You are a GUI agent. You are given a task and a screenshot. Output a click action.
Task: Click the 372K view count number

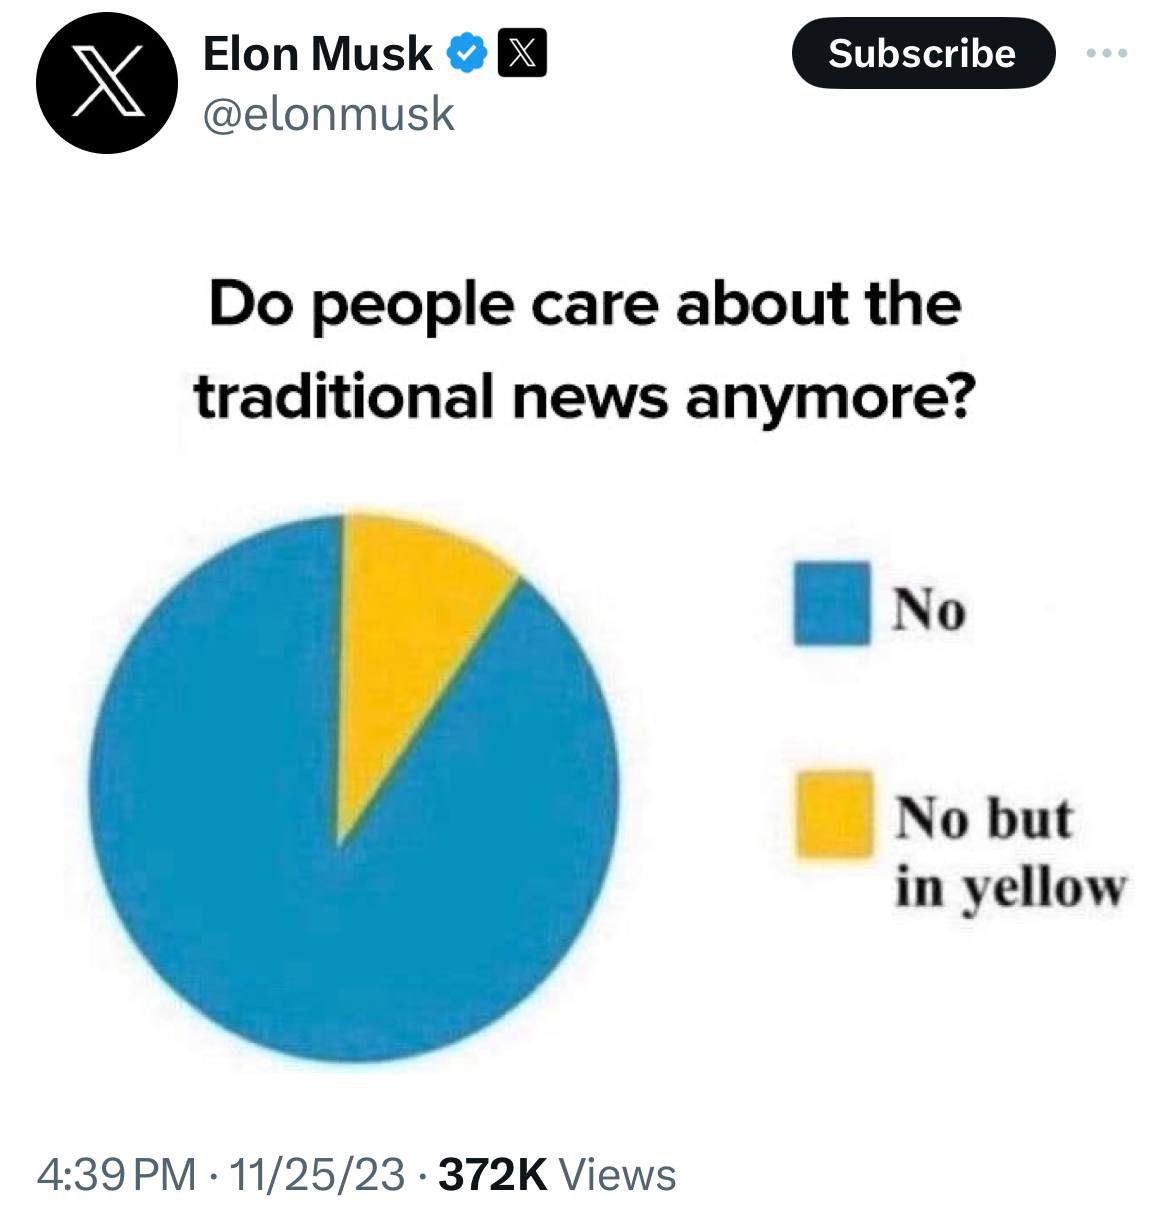click(x=493, y=1174)
